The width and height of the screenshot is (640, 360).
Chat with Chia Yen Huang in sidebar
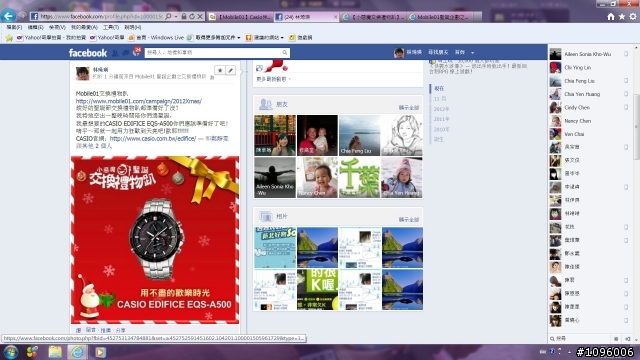[x=589, y=94]
